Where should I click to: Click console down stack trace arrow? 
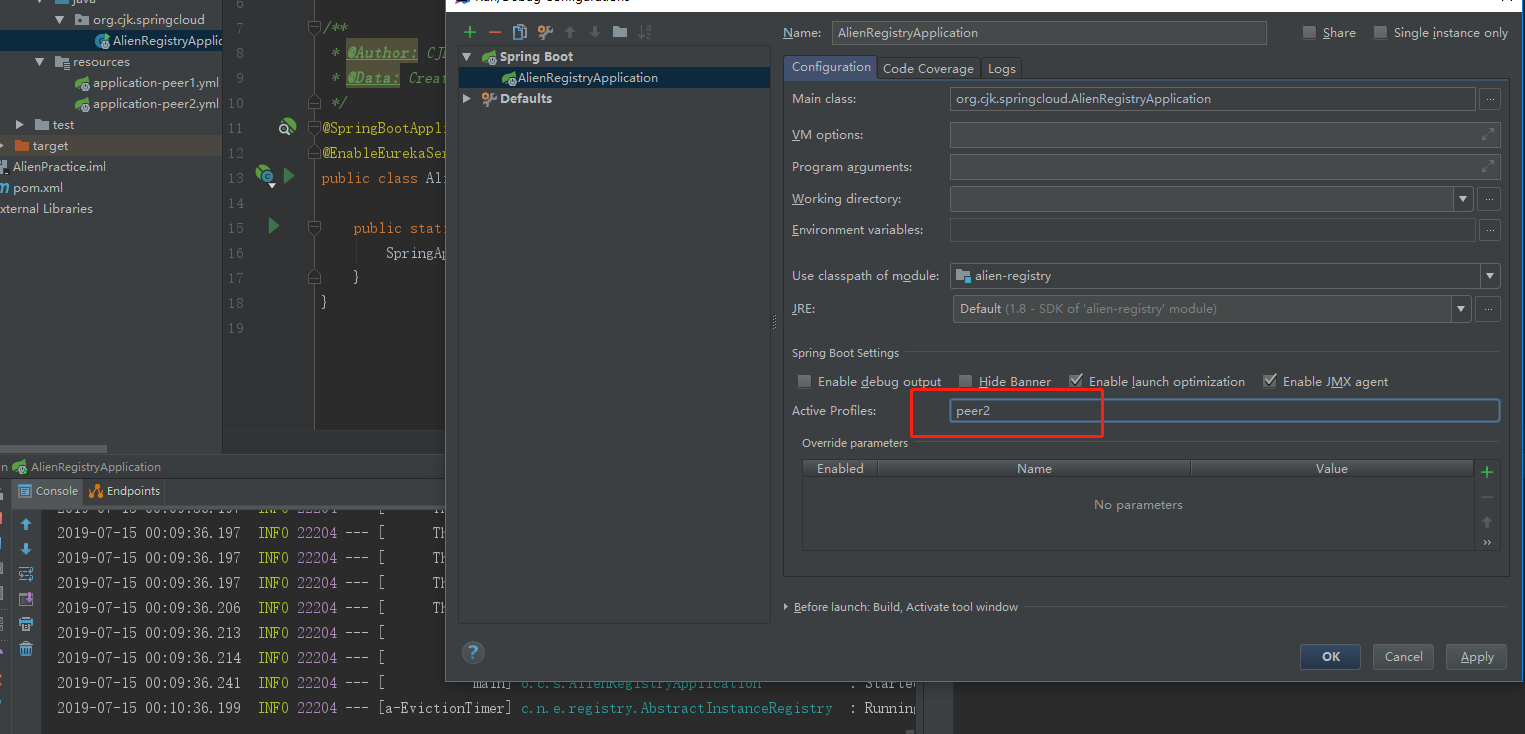26,549
